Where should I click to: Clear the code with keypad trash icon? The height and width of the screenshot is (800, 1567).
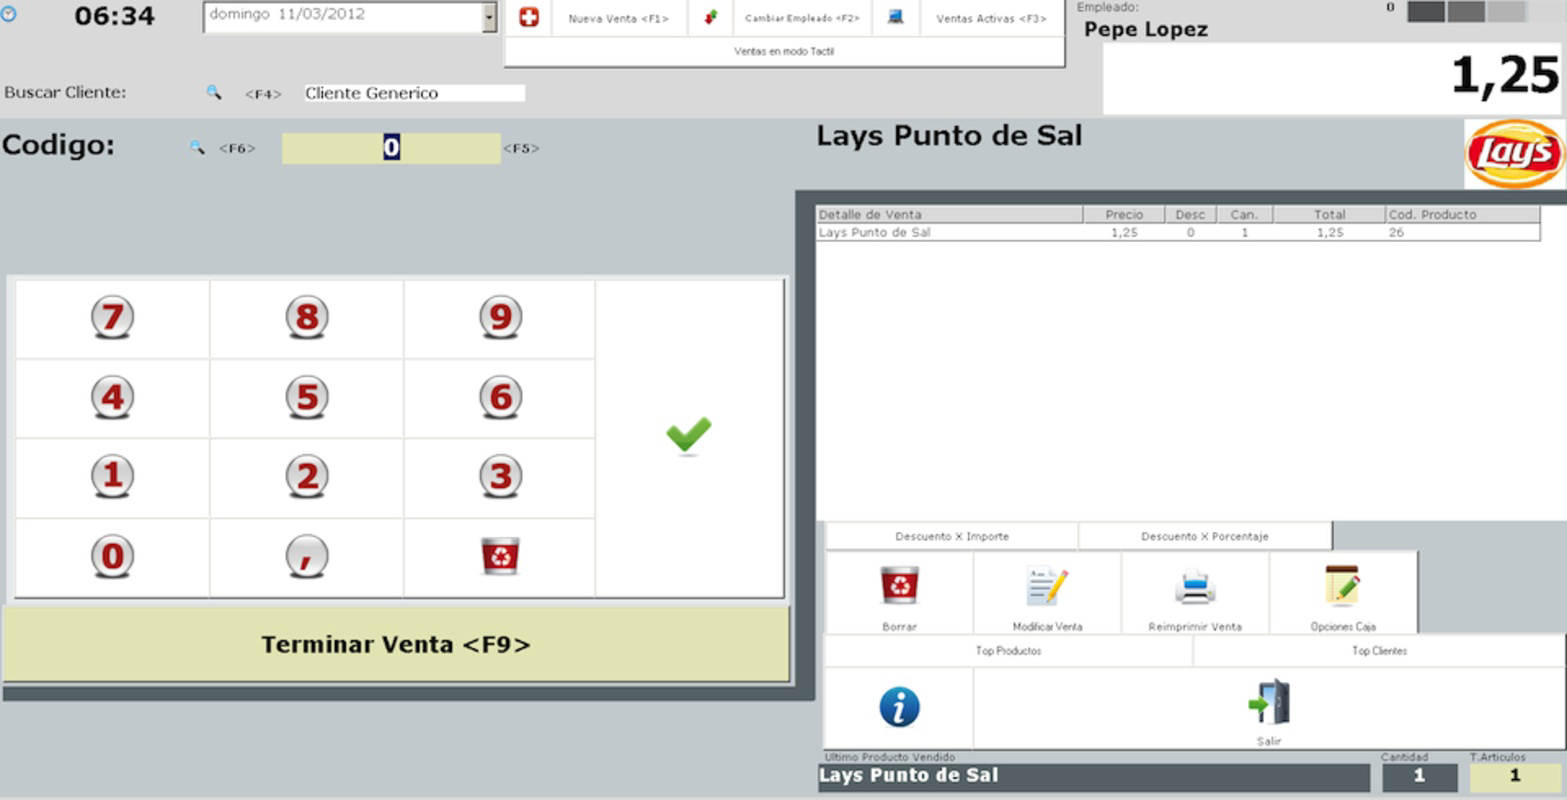pos(500,557)
